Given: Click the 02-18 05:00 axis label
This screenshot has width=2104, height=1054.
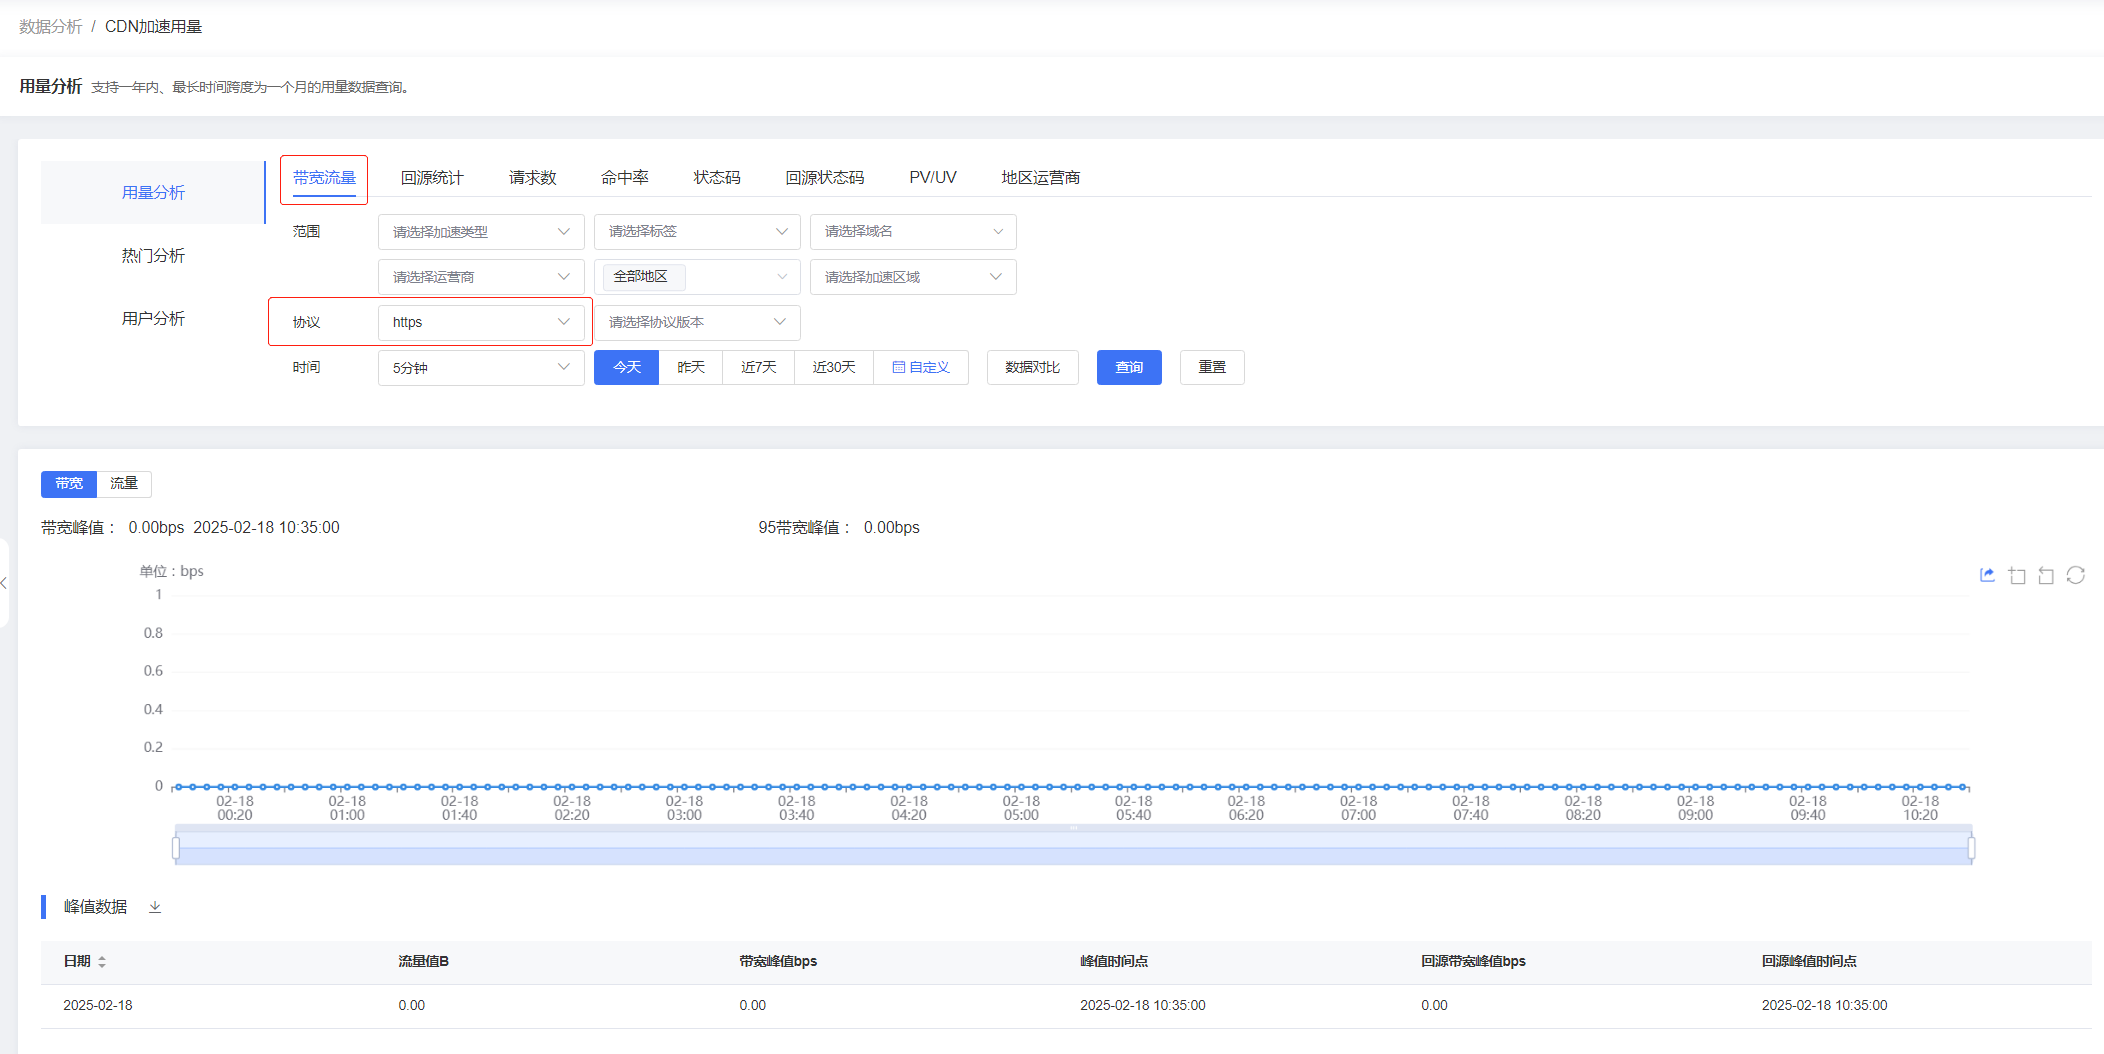Looking at the screenshot, I should tap(1021, 808).
